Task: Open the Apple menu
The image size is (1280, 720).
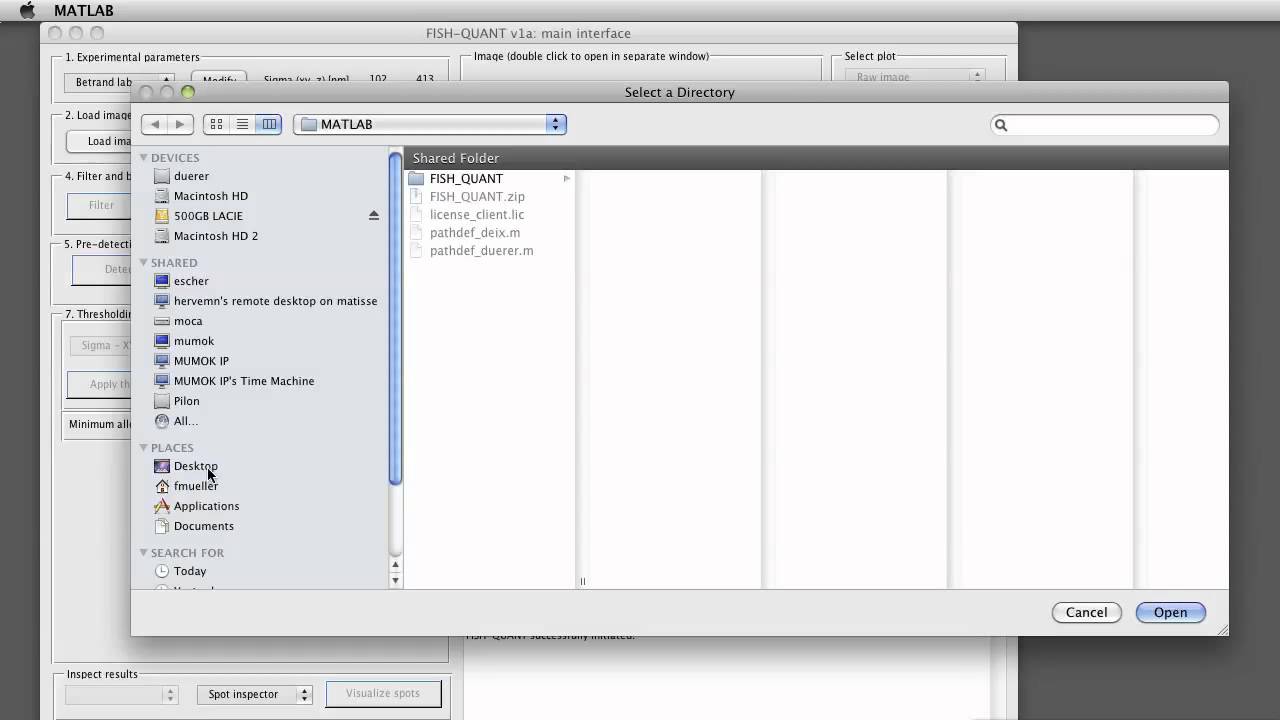Action: tap(27, 10)
